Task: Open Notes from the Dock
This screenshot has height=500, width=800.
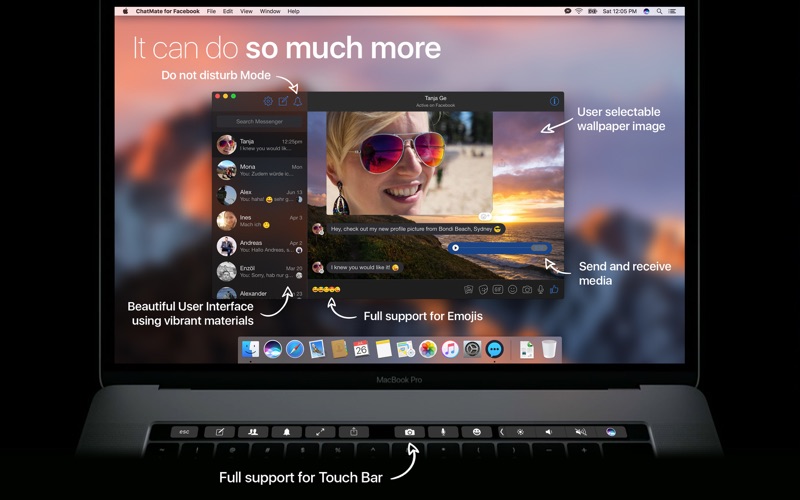Action: click(383, 349)
